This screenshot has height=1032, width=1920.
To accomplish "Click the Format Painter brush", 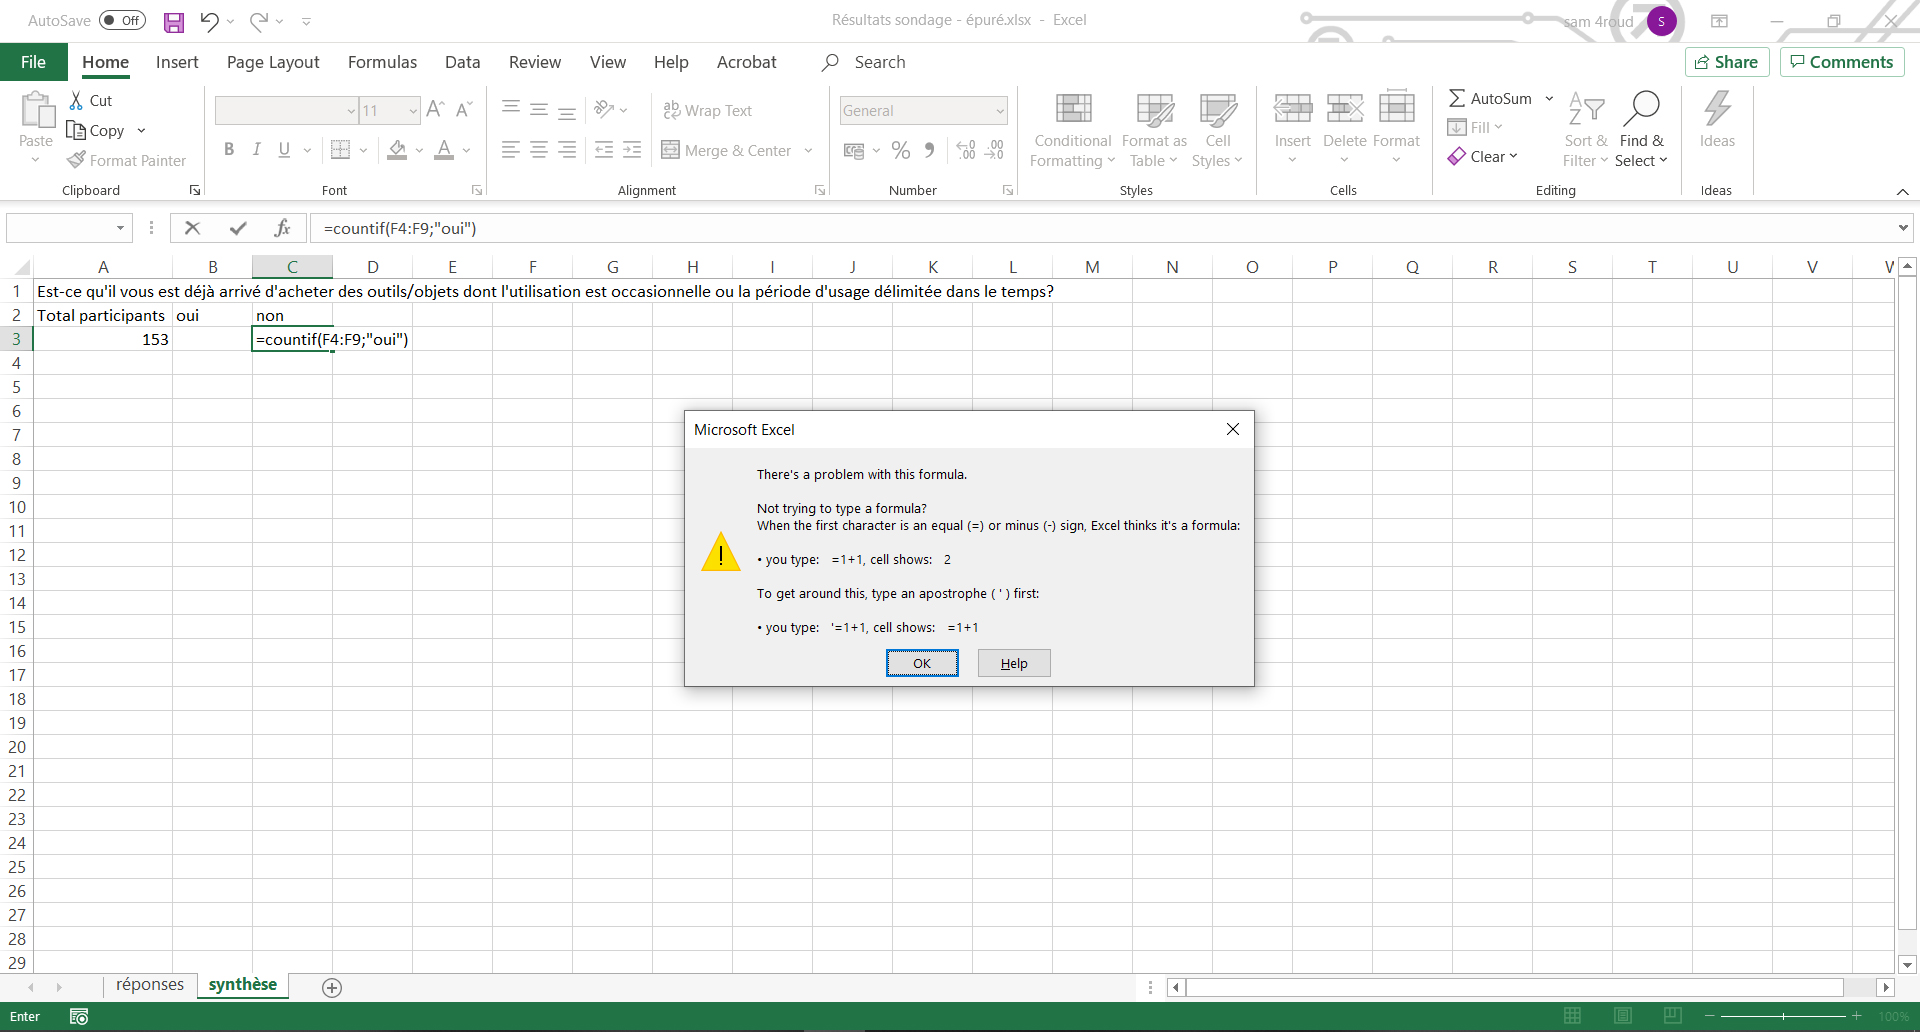I will pos(76,160).
